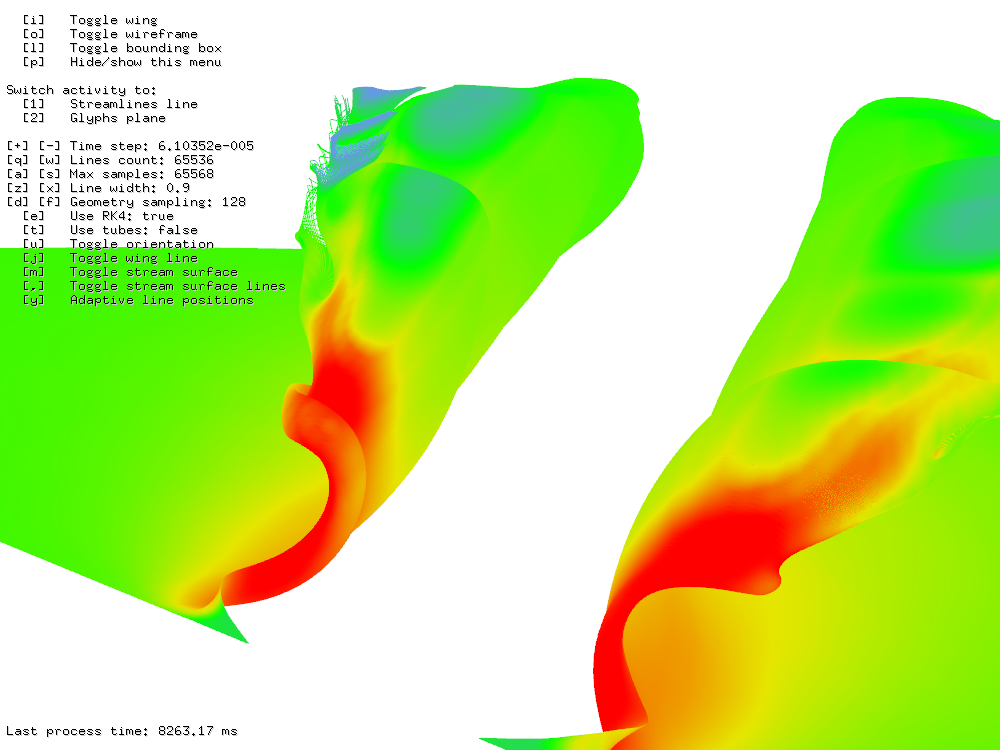Image resolution: width=1000 pixels, height=750 pixels.
Task: Toggle the wing menu entry
Action: pyautogui.click(x=113, y=20)
